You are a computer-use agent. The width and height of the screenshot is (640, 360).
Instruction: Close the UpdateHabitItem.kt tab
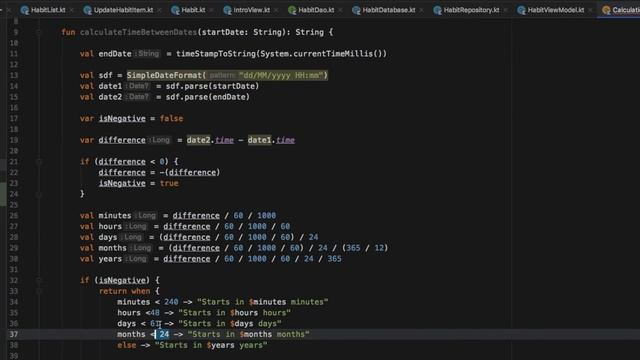159,10
